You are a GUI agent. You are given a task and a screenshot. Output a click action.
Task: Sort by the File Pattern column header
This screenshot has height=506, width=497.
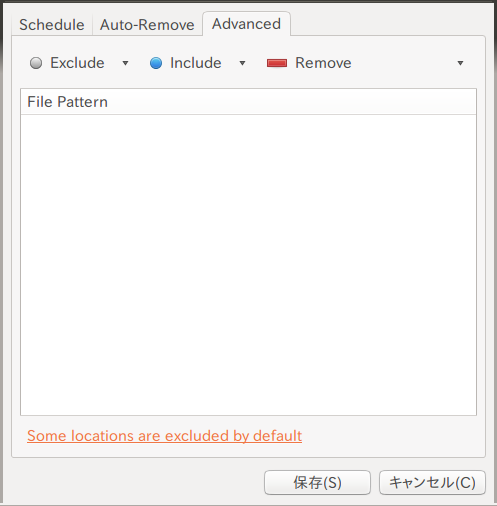[248, 102]
